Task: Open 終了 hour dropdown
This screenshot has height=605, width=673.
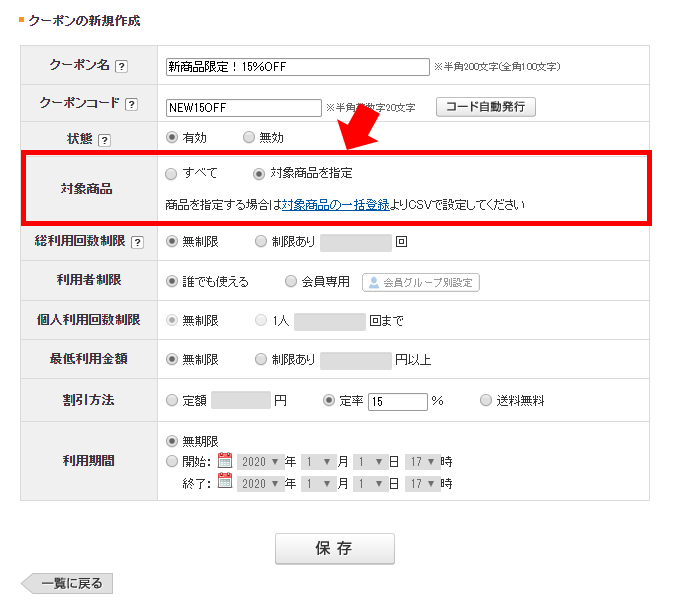Action: click(x=422, y=484)
